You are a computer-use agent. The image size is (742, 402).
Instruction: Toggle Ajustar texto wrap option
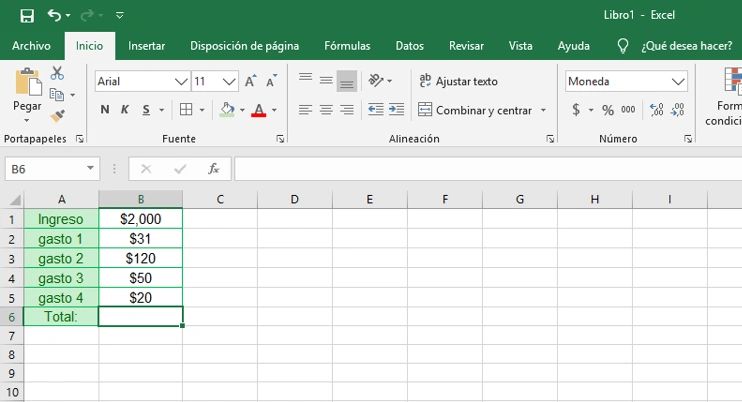coord(458,81)
